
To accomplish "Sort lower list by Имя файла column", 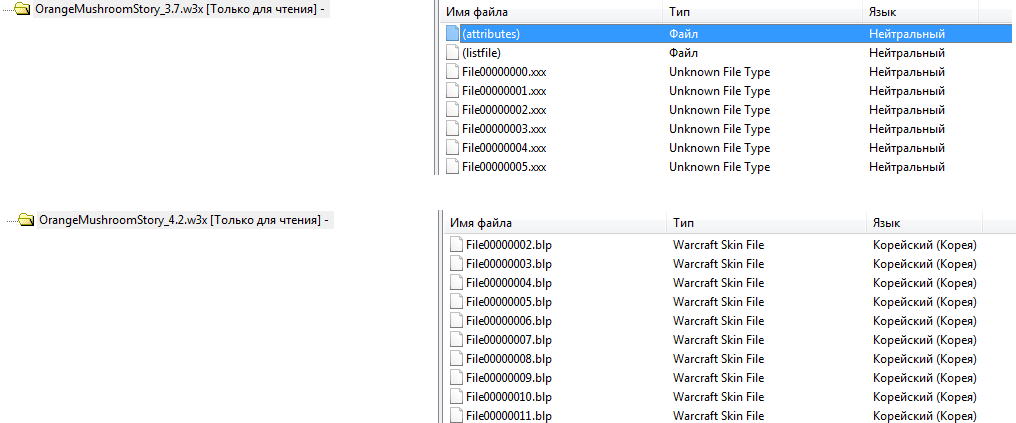I will (x=555, y=223).
